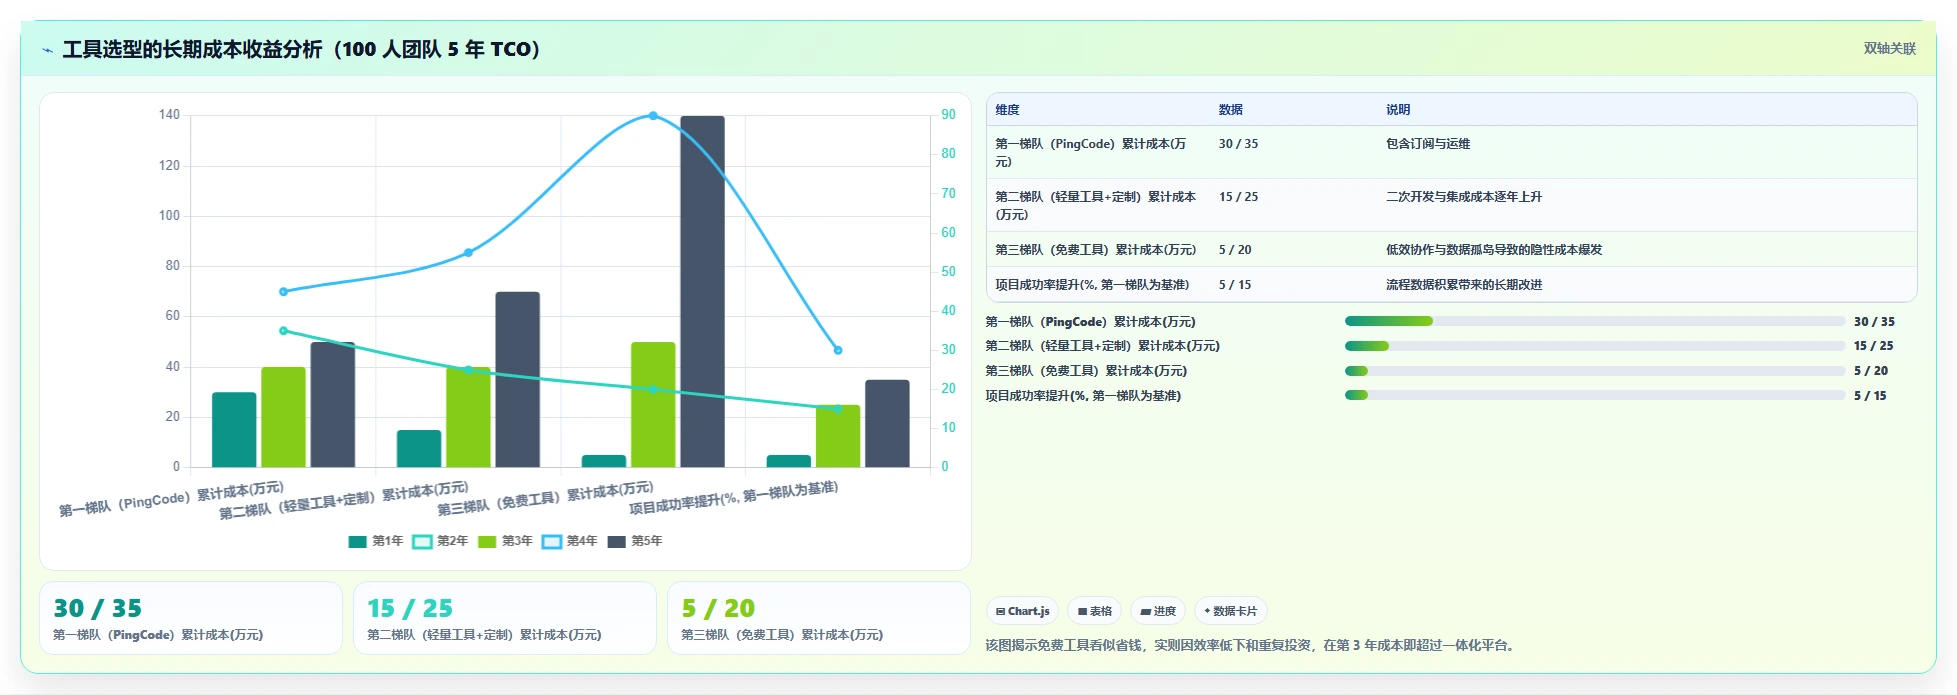Click the blue line point above the 第二梯队 group
Image resolution: width=1957 pixels, height=695 pixels.
click(x=468, y=253)
